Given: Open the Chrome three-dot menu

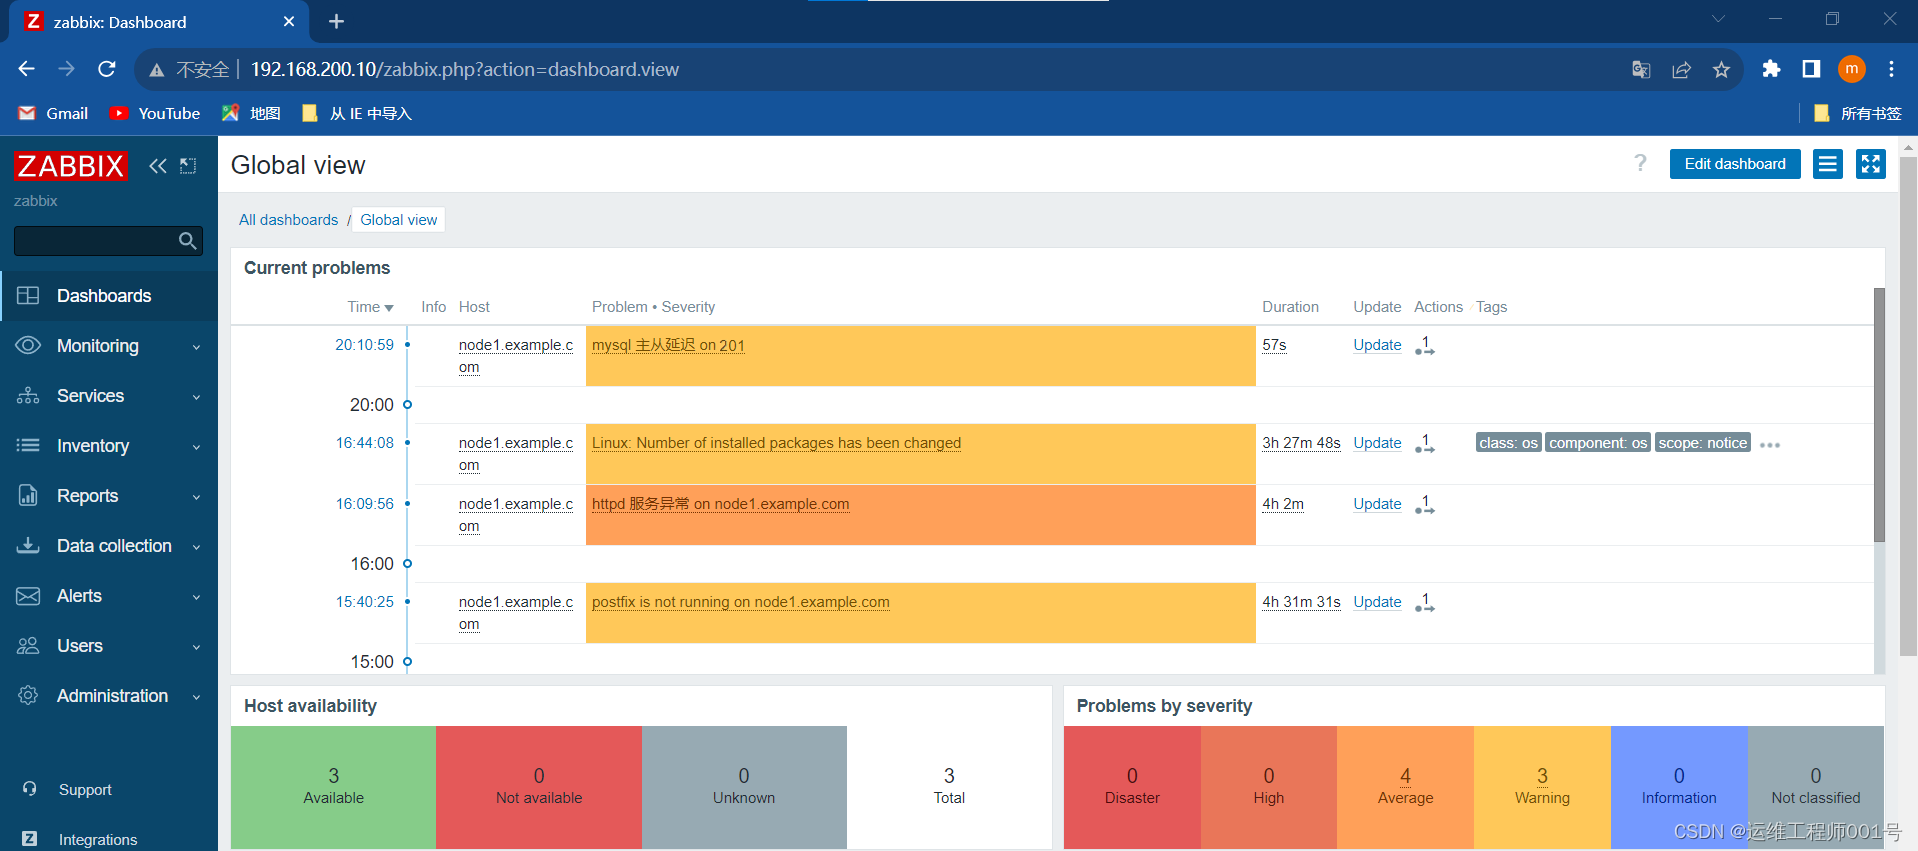Looking at the screenshot, I should (1891, 69).
